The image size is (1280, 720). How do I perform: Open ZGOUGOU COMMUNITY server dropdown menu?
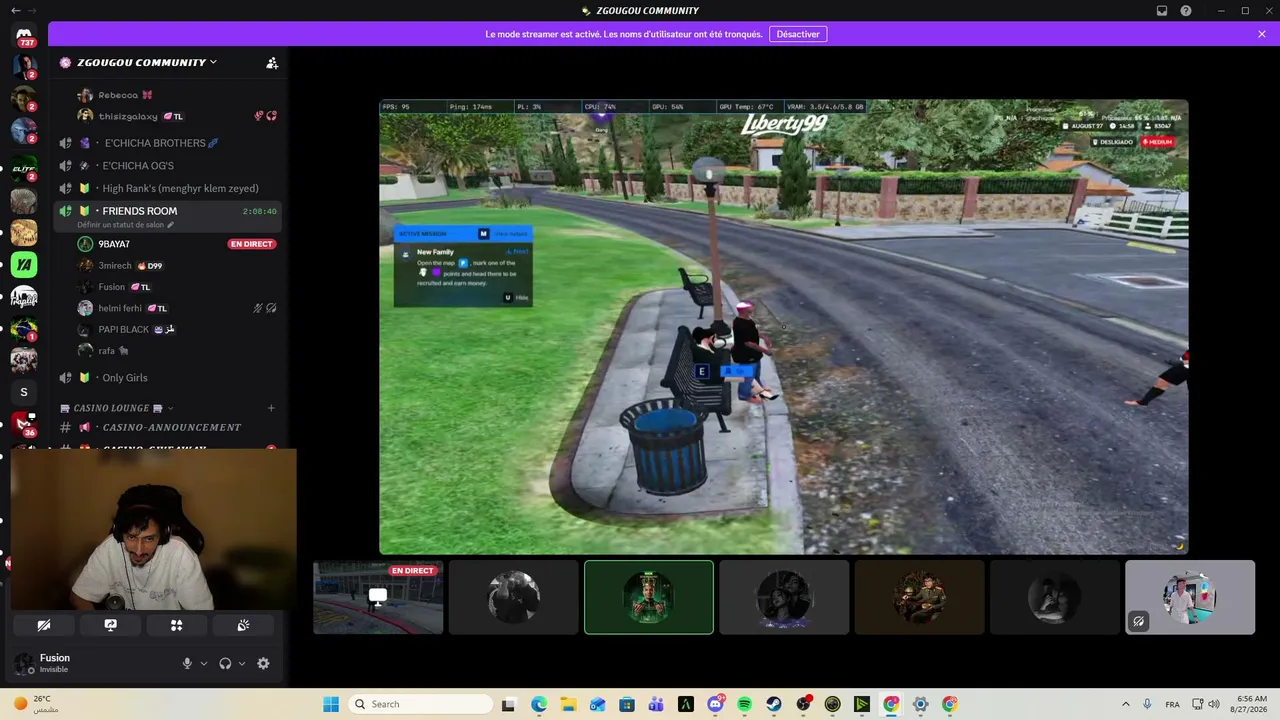tap(145, 62)
